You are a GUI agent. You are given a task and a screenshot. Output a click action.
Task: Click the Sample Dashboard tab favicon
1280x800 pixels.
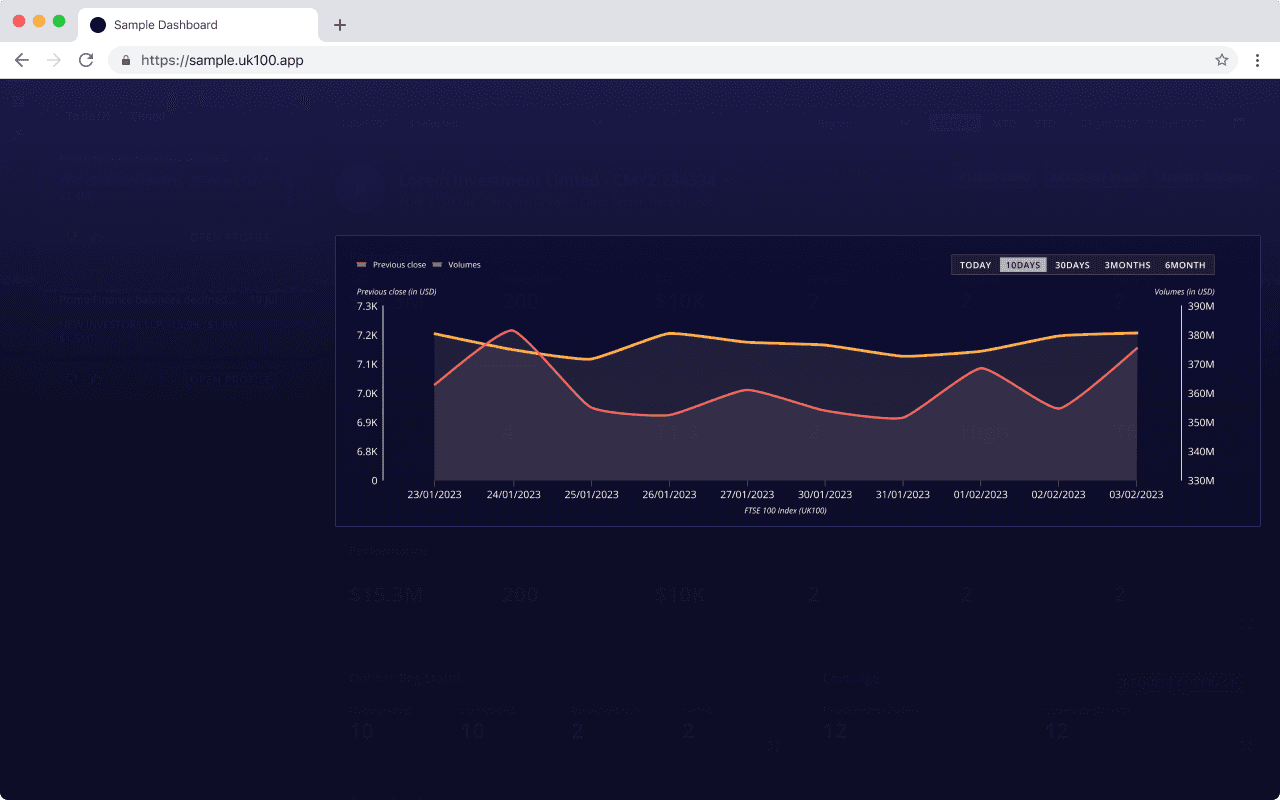[98, 25]
